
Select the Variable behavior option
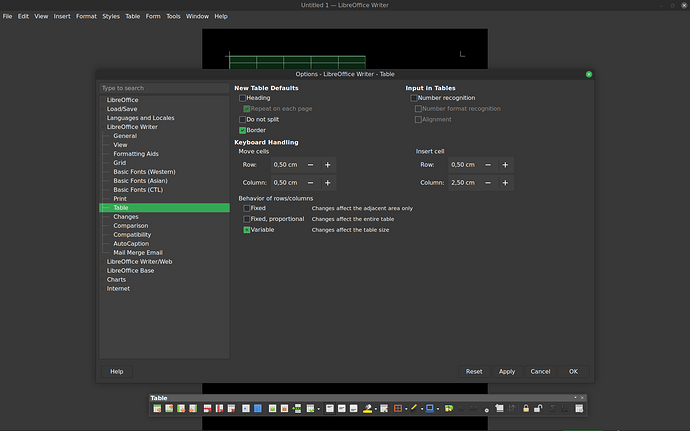246,230
